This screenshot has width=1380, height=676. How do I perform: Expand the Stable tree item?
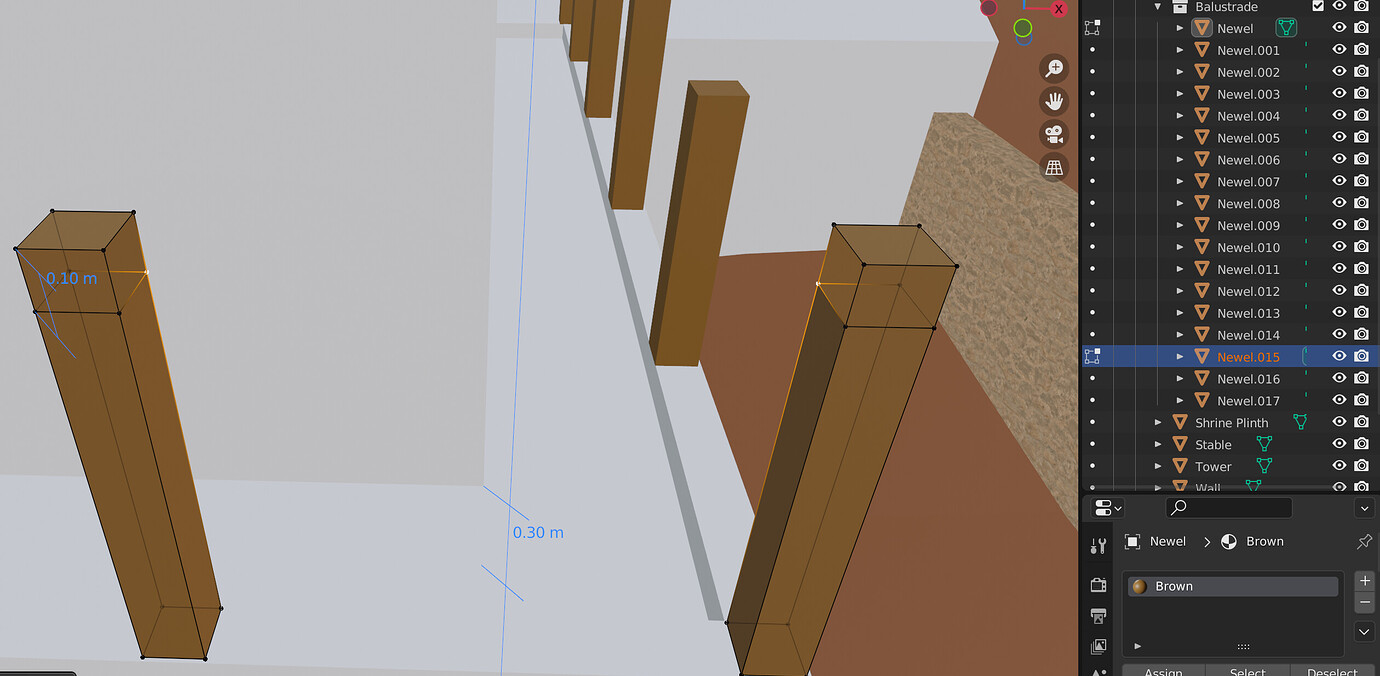[x=1158, y=444]
